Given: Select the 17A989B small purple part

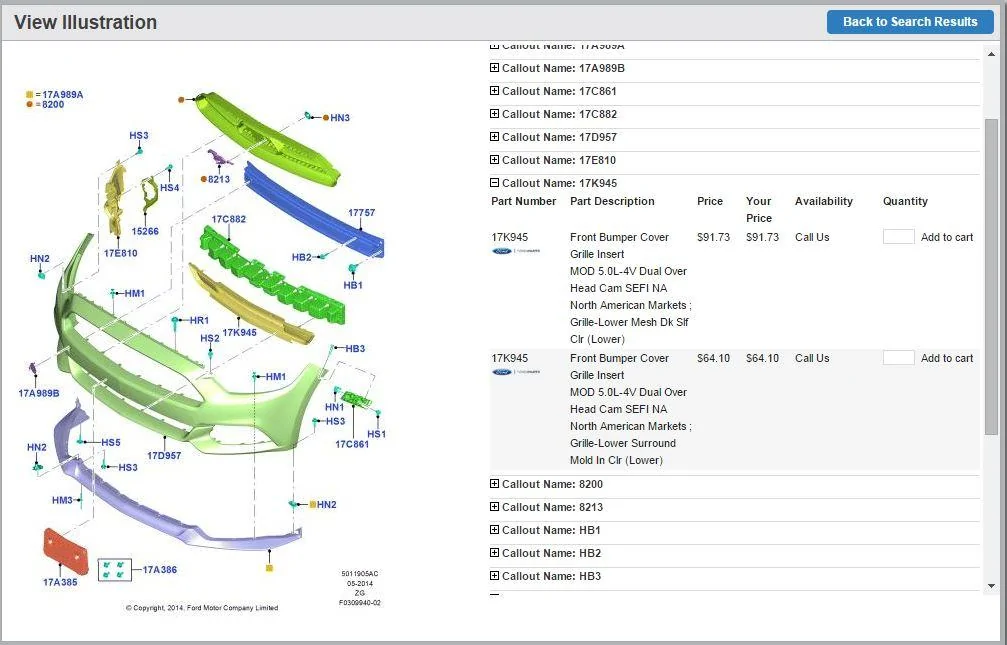Looking at the screenshot, I should point(33,369).
